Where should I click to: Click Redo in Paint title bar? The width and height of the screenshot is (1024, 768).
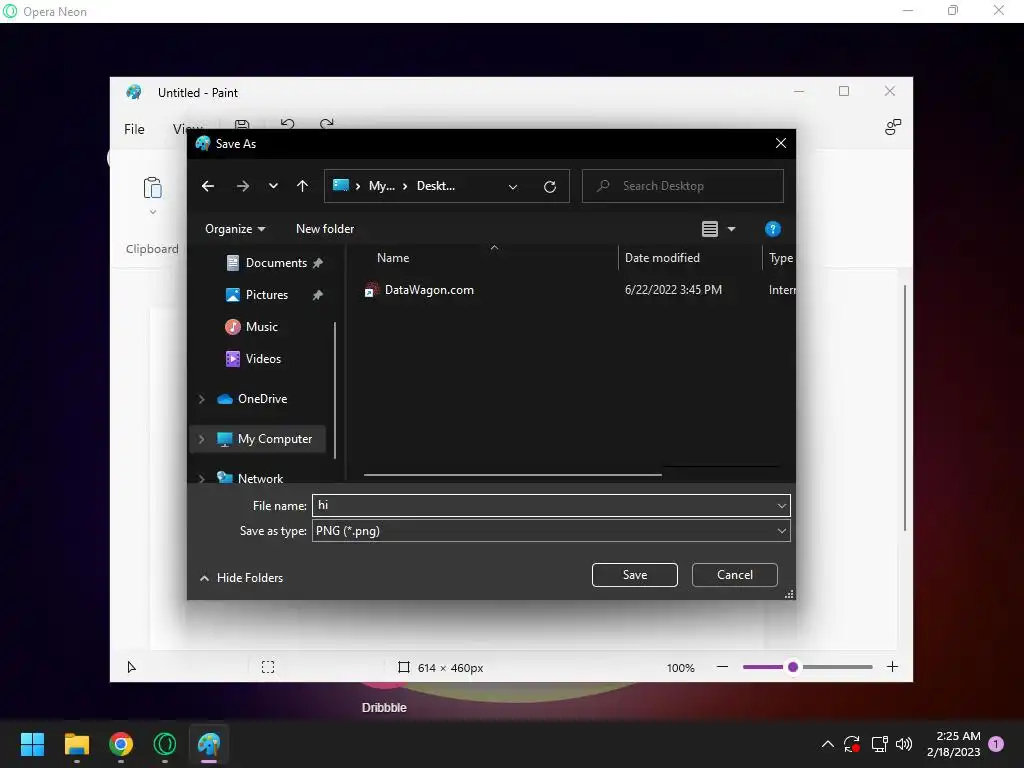(327, 123)
